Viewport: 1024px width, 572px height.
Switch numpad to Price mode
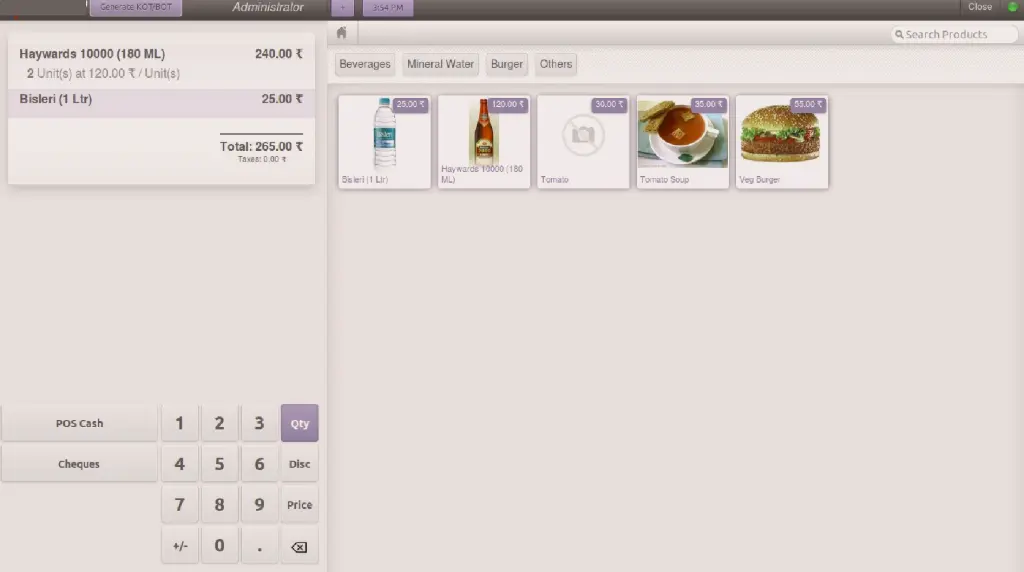click(300, 505)
